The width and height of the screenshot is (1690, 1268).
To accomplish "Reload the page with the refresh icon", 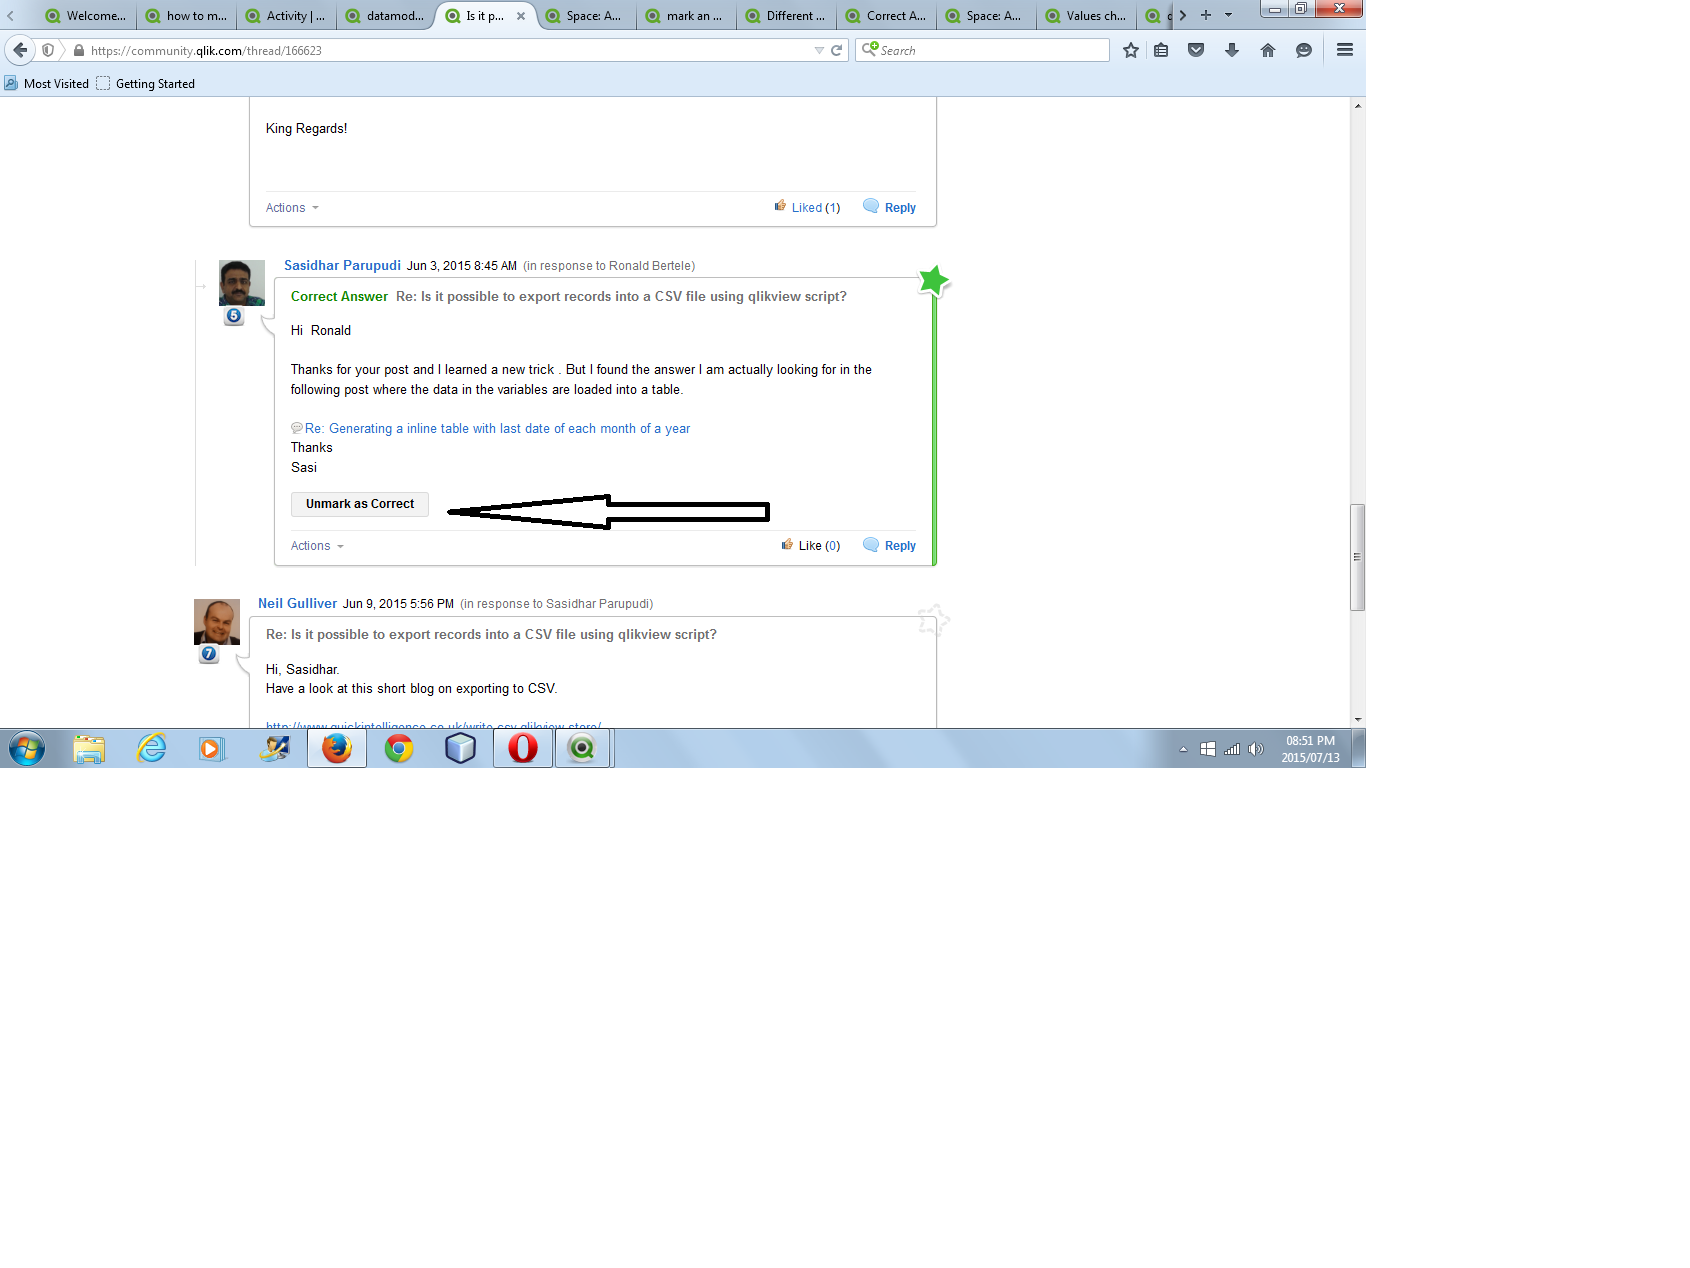I will pos(837,50).
